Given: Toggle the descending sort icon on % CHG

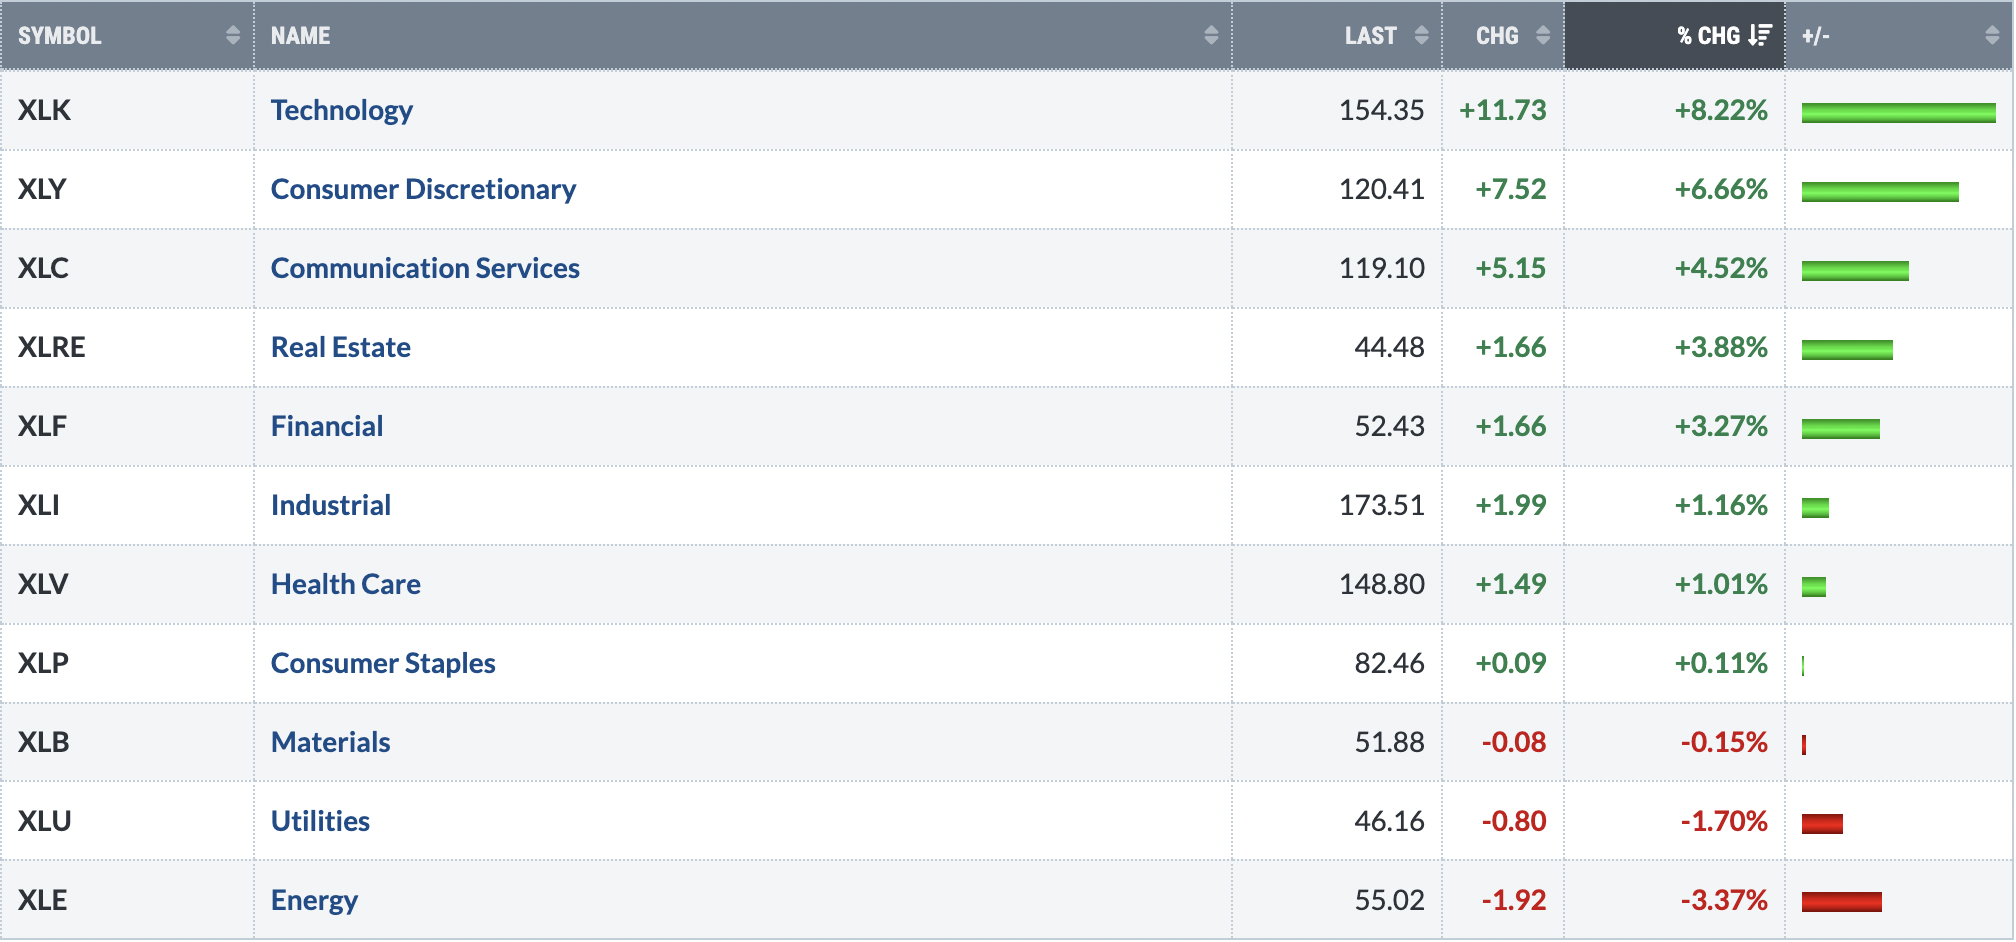Looking at the screenshot, I should [x=1760, y=36].
